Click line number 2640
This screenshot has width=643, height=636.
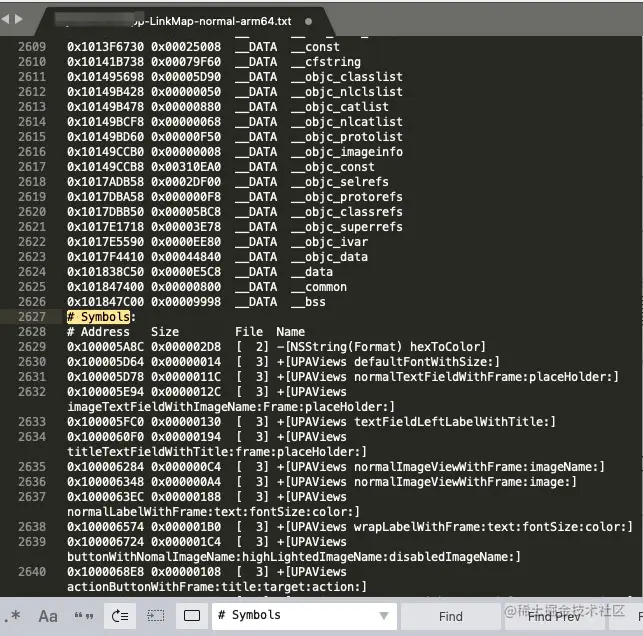(x=32, y=572)
